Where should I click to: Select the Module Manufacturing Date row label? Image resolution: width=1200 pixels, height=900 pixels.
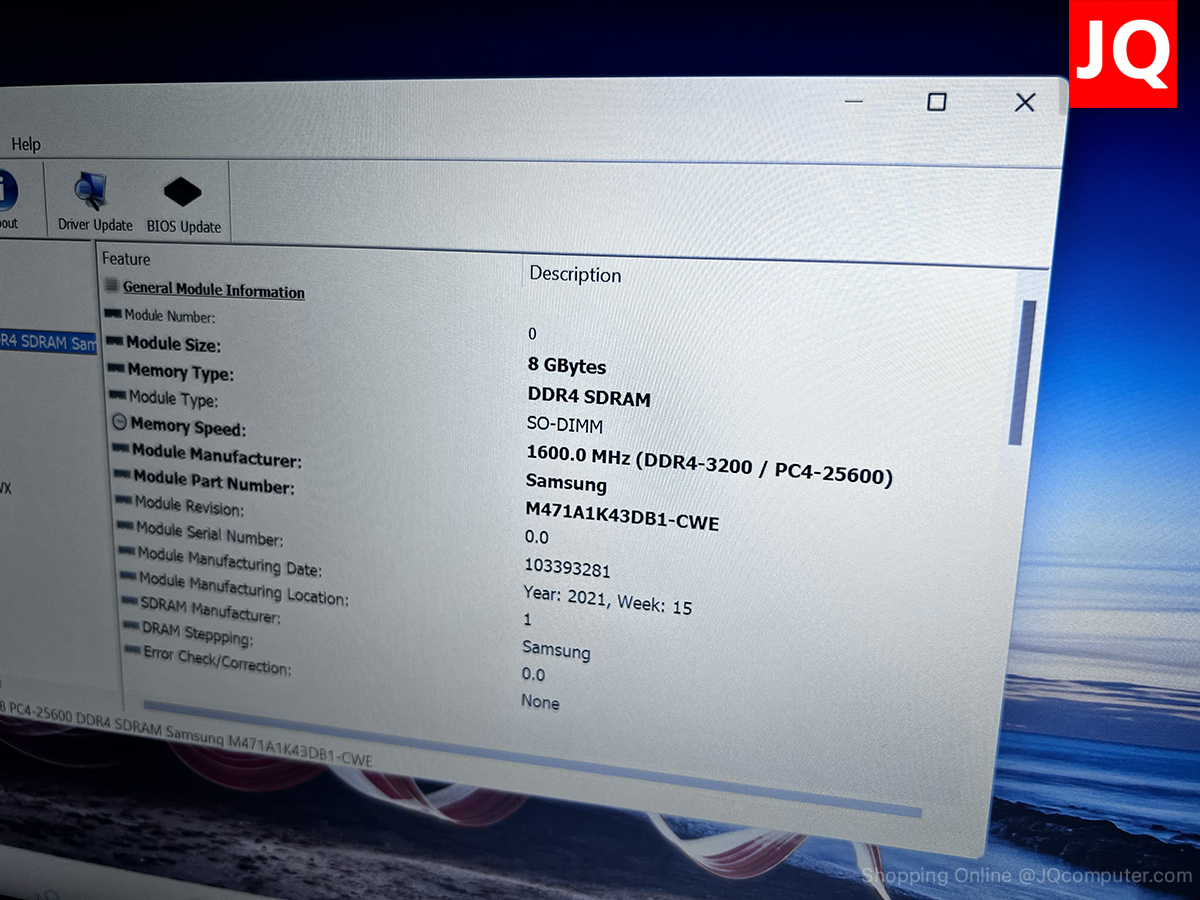(231, 561)
